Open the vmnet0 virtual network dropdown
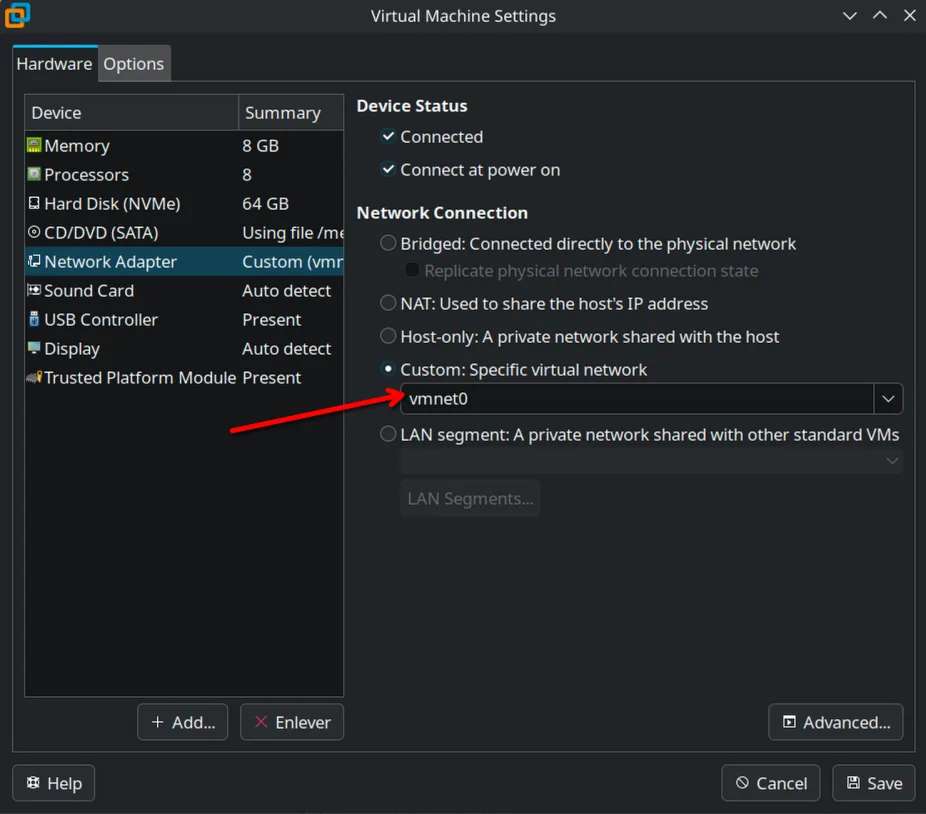926x814 pixels. pyautogui.click(x=651, y=399)
